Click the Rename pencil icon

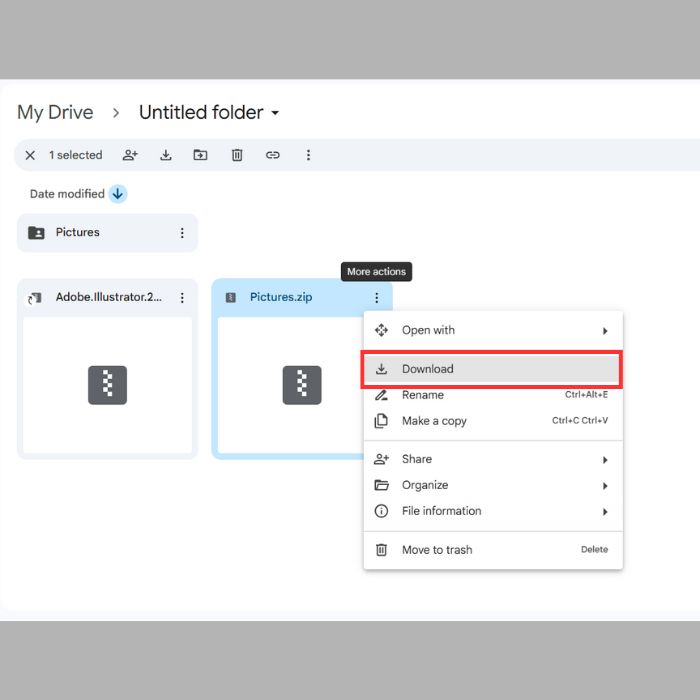point(381,395)
